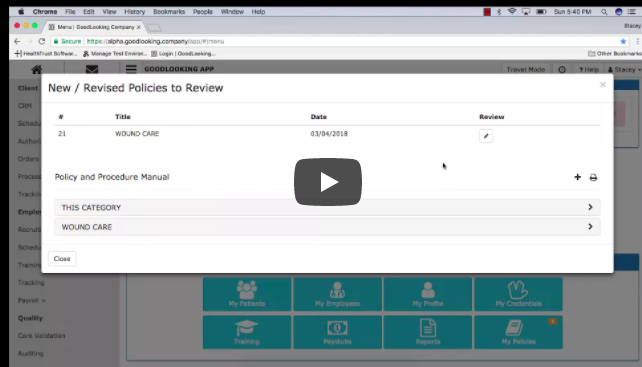Expand THIS CATEGORY section chevron
The height and width of the screenshot is (367, 642).
590,207
